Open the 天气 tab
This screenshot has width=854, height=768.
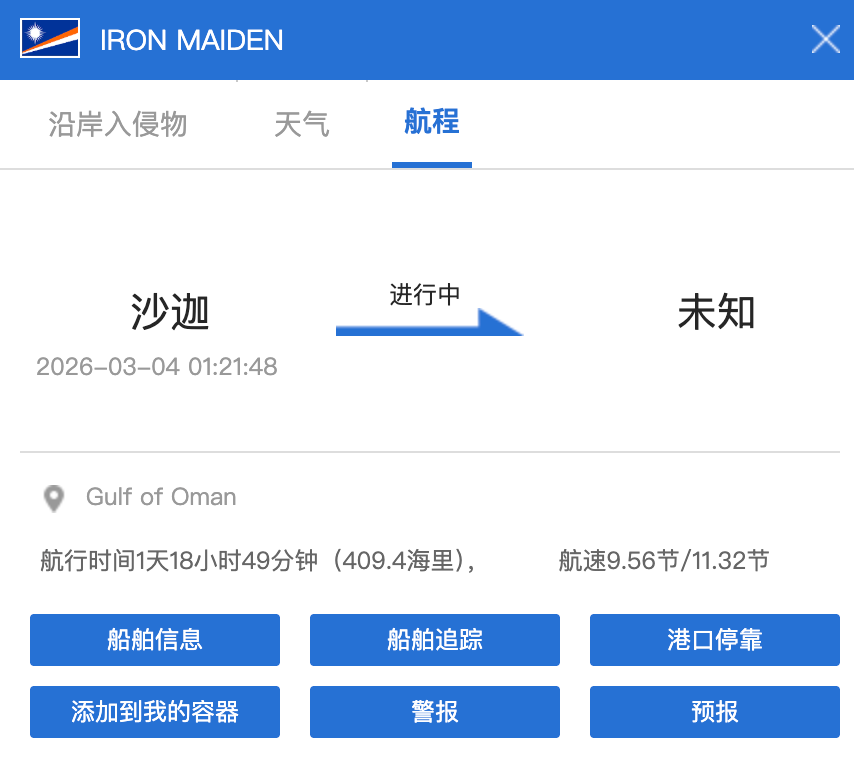[301, 124]
